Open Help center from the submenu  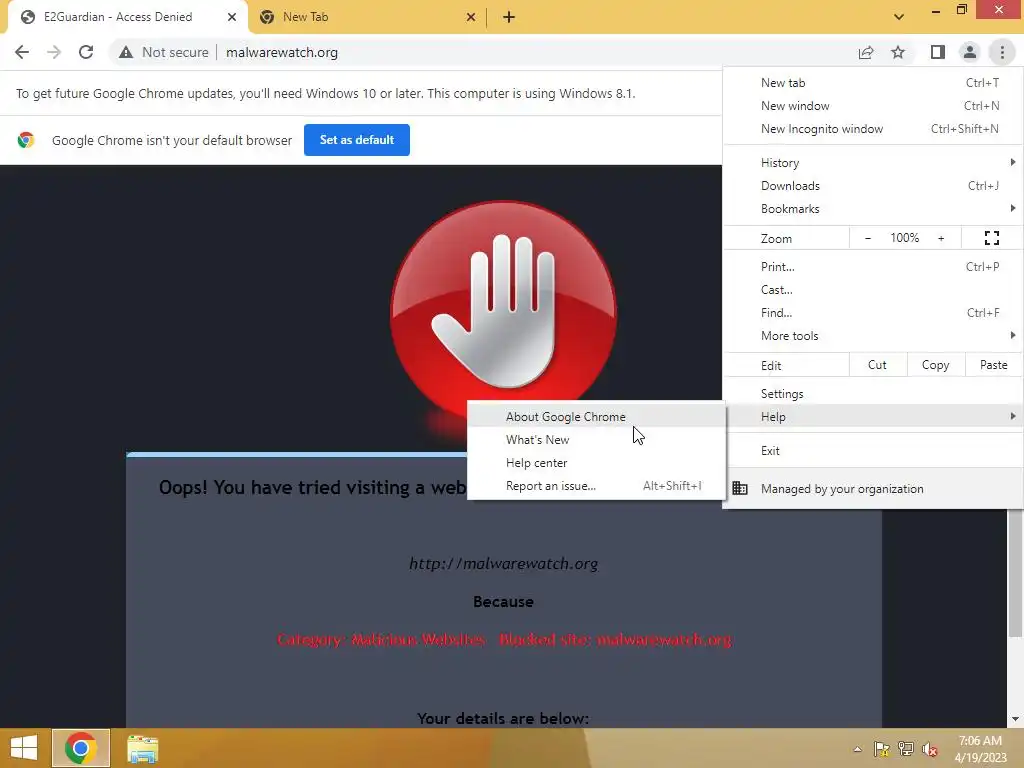coord(596,462)
